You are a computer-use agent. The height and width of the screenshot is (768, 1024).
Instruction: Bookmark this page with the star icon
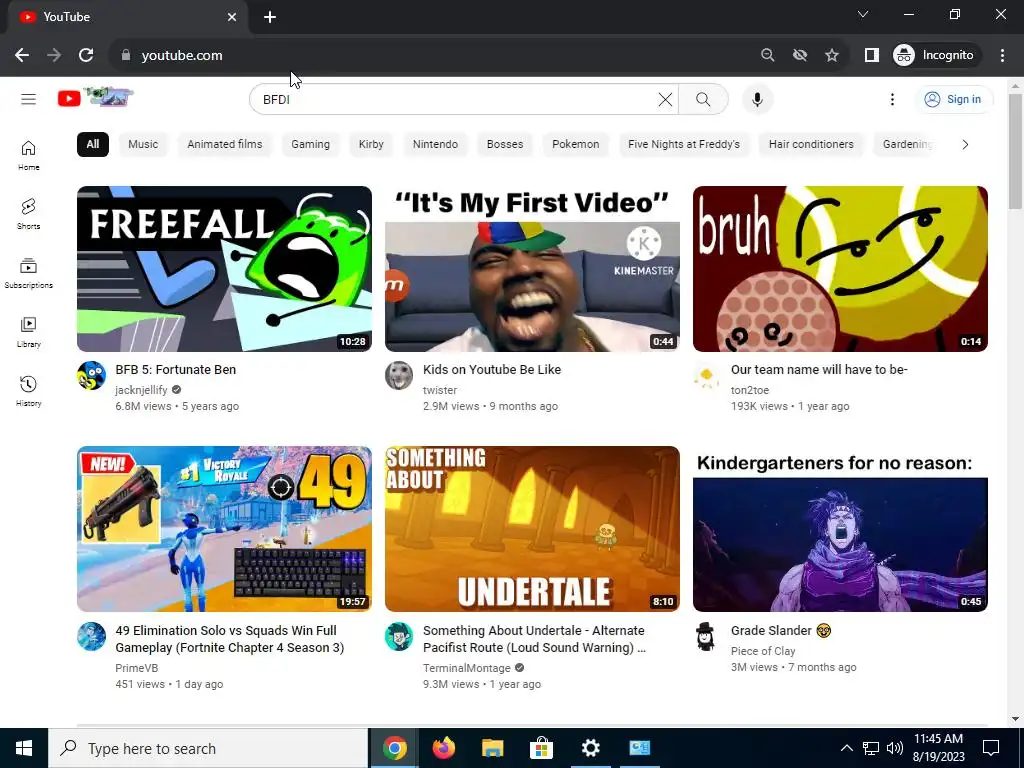click(831, 56)
